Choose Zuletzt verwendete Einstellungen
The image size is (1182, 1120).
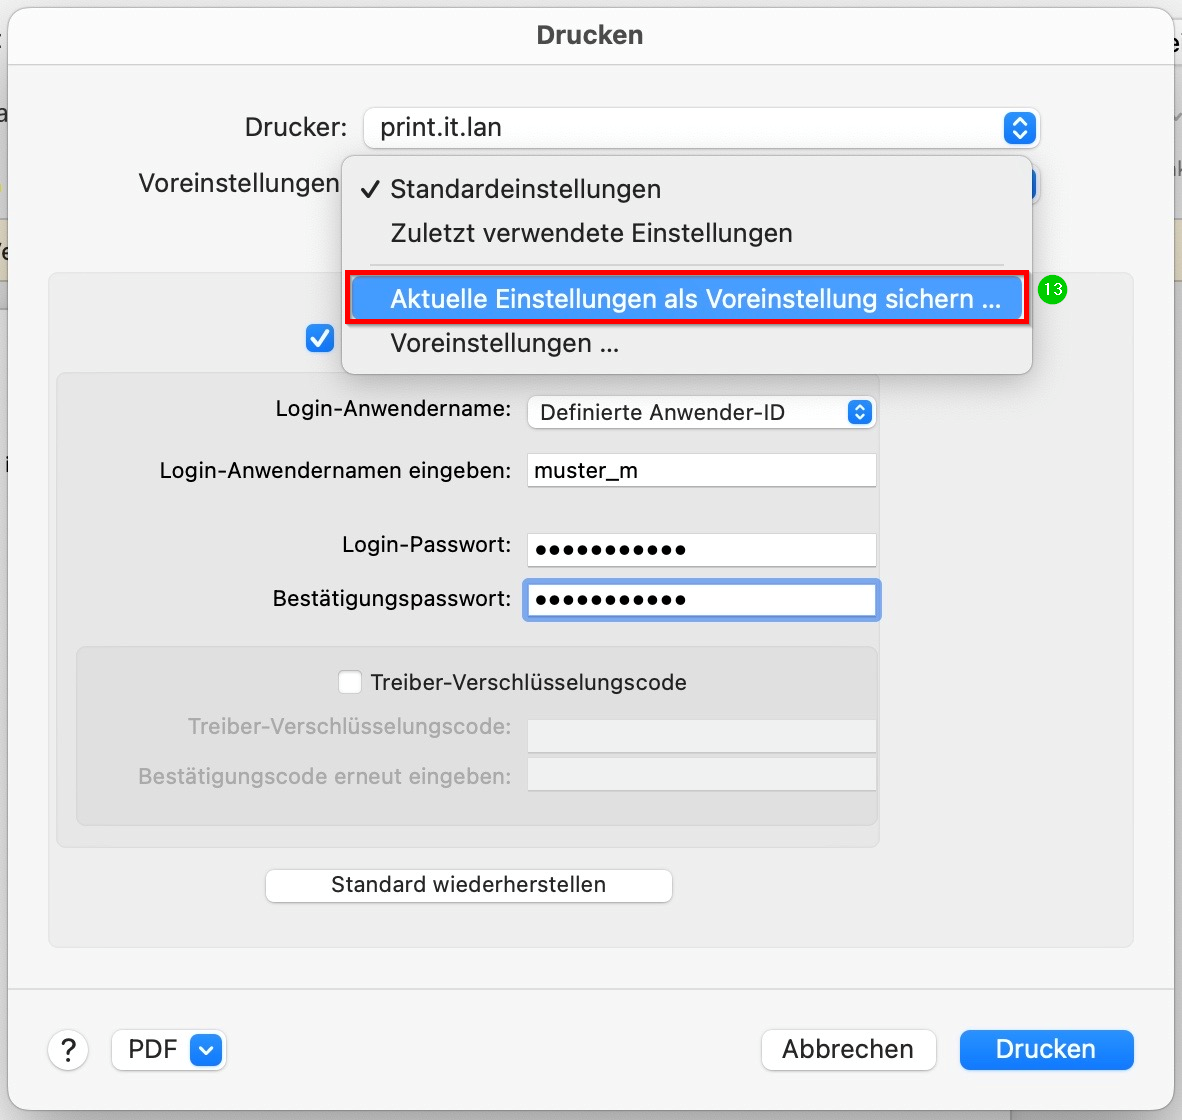tap(591, 233)
